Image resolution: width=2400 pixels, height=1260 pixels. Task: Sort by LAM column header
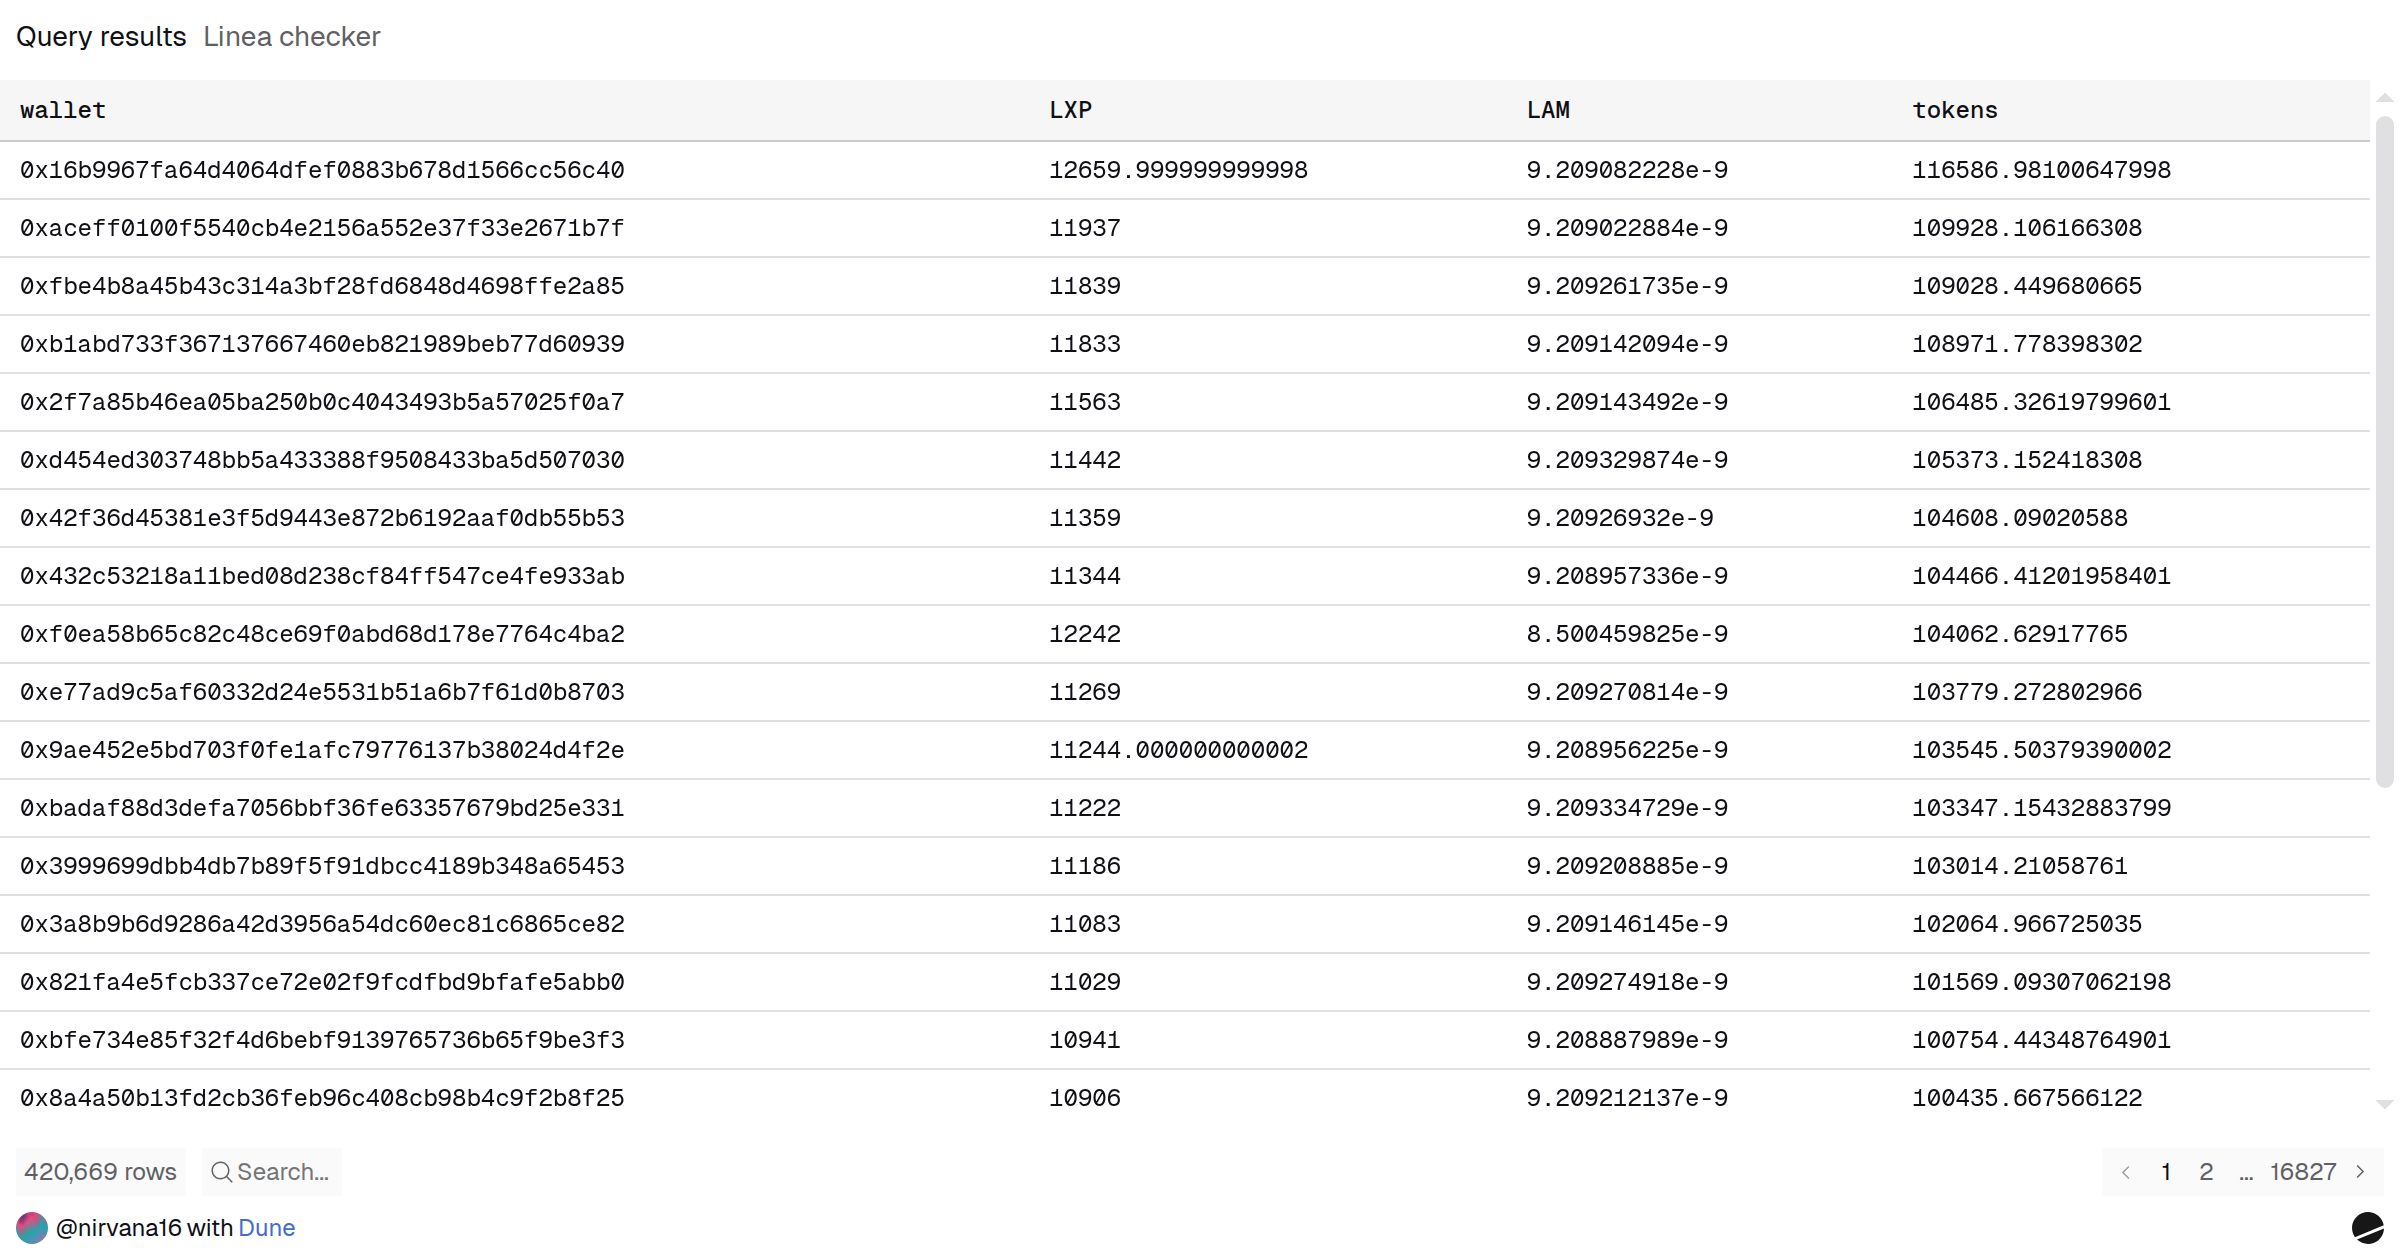pyautogui.click(x=1548, y=110)
